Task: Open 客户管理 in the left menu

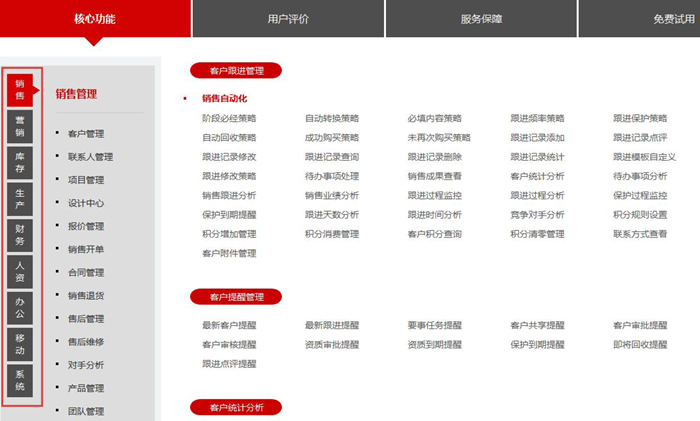Action: coord(86,134)
